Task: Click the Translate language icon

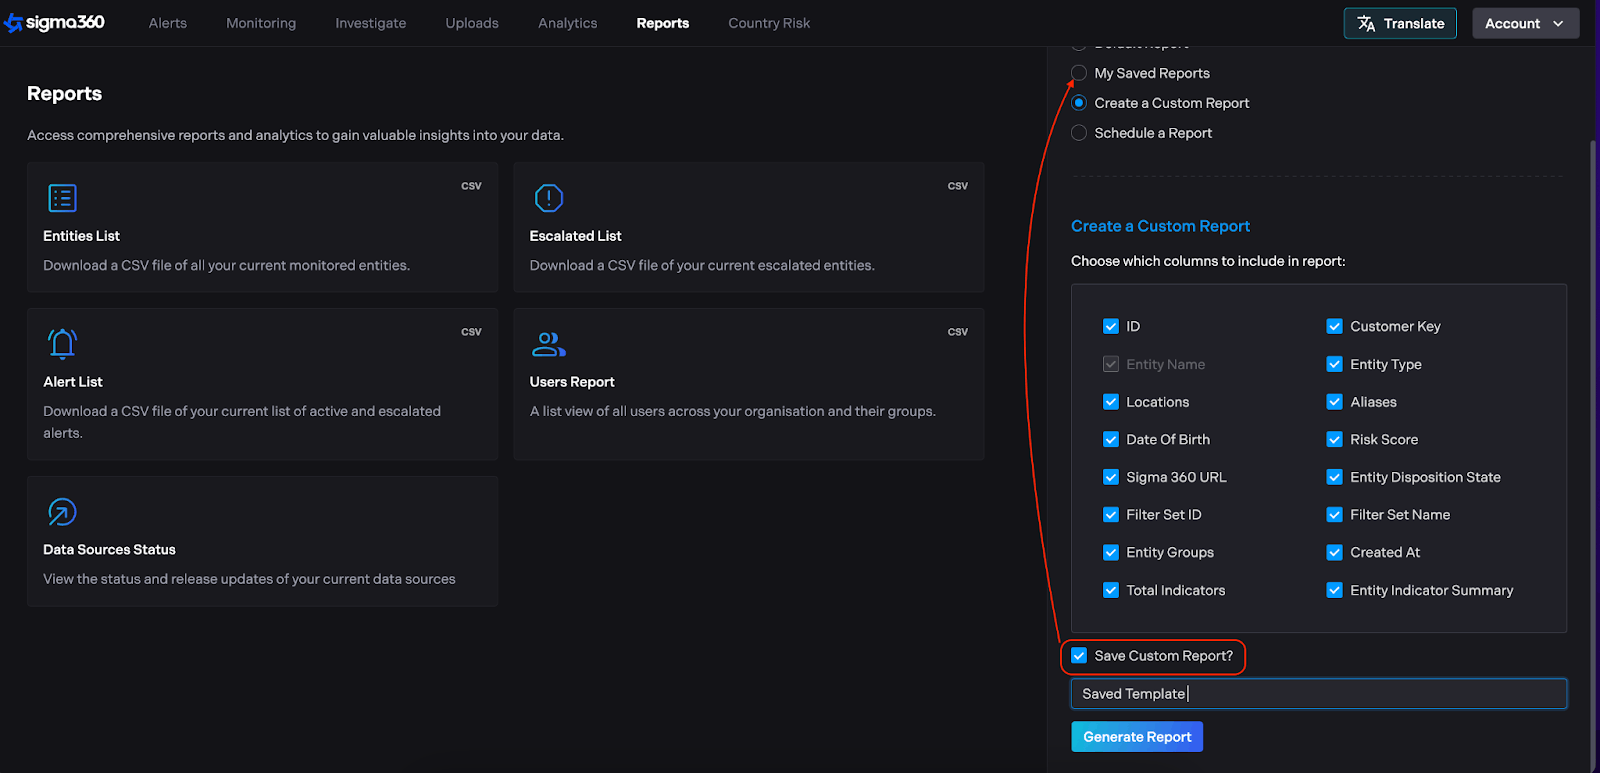Action: coord(1366,24)
